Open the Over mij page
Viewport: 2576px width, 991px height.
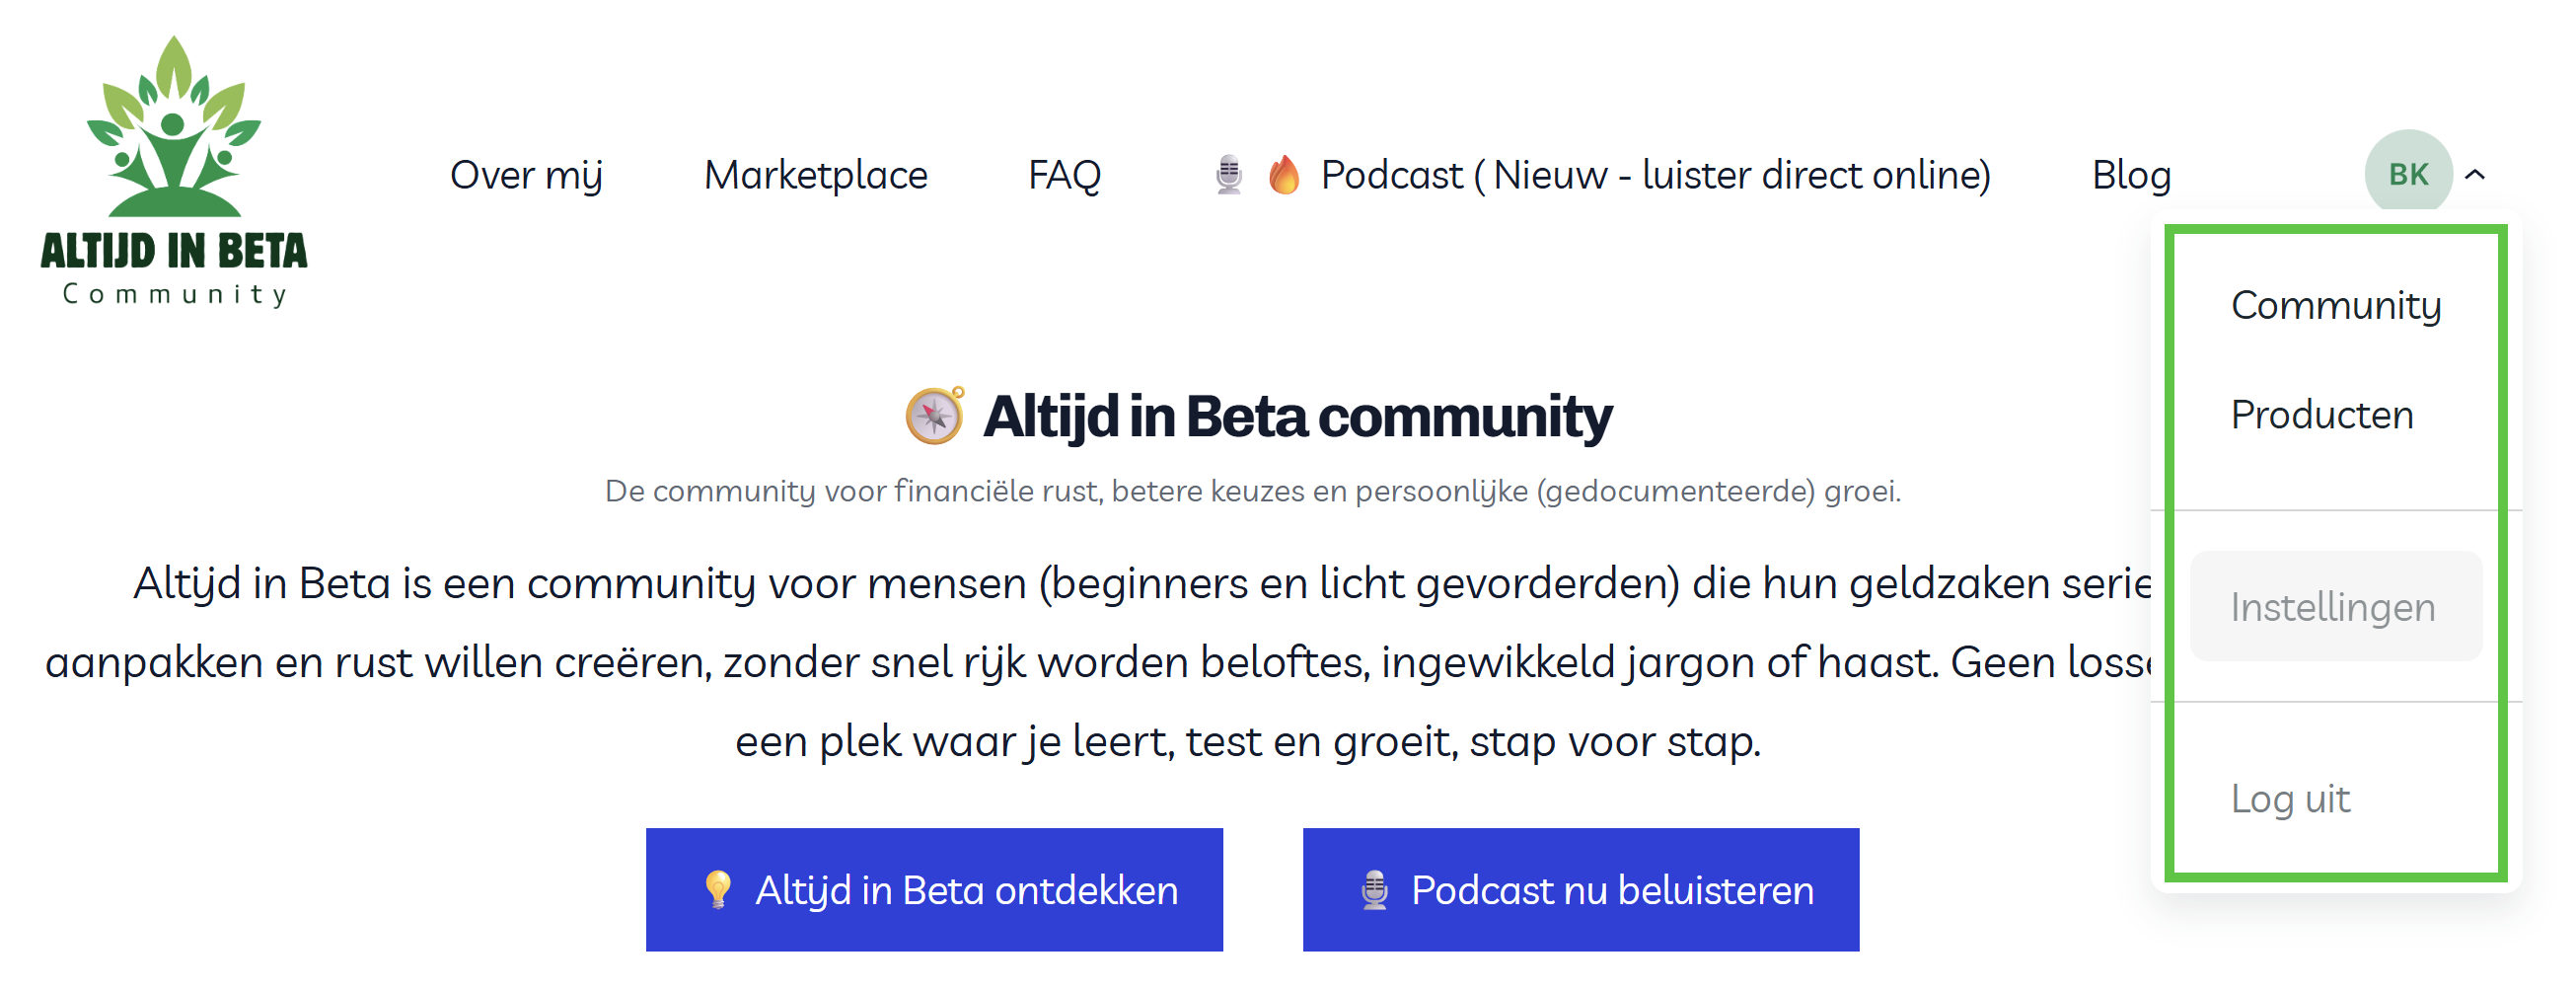[x=526, y=175]
